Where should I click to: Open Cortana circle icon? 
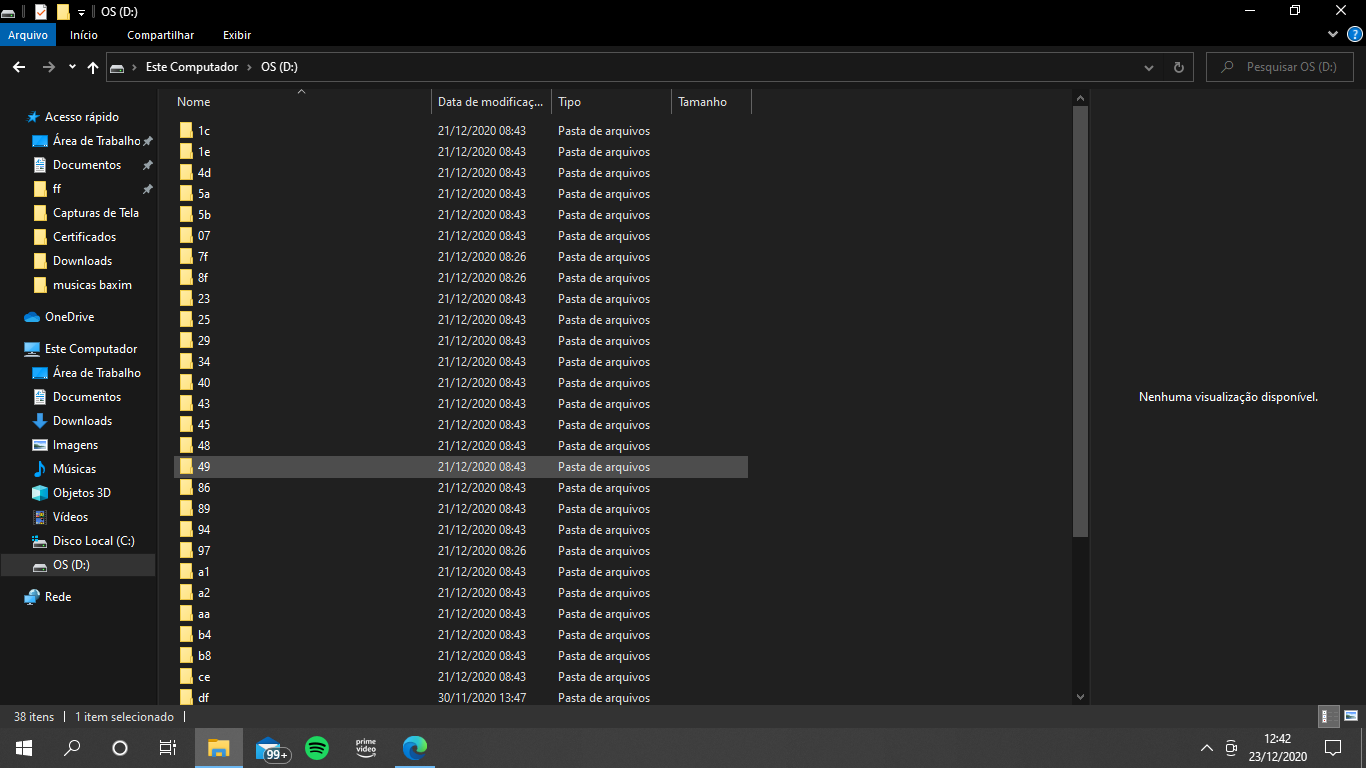point(120,748)
